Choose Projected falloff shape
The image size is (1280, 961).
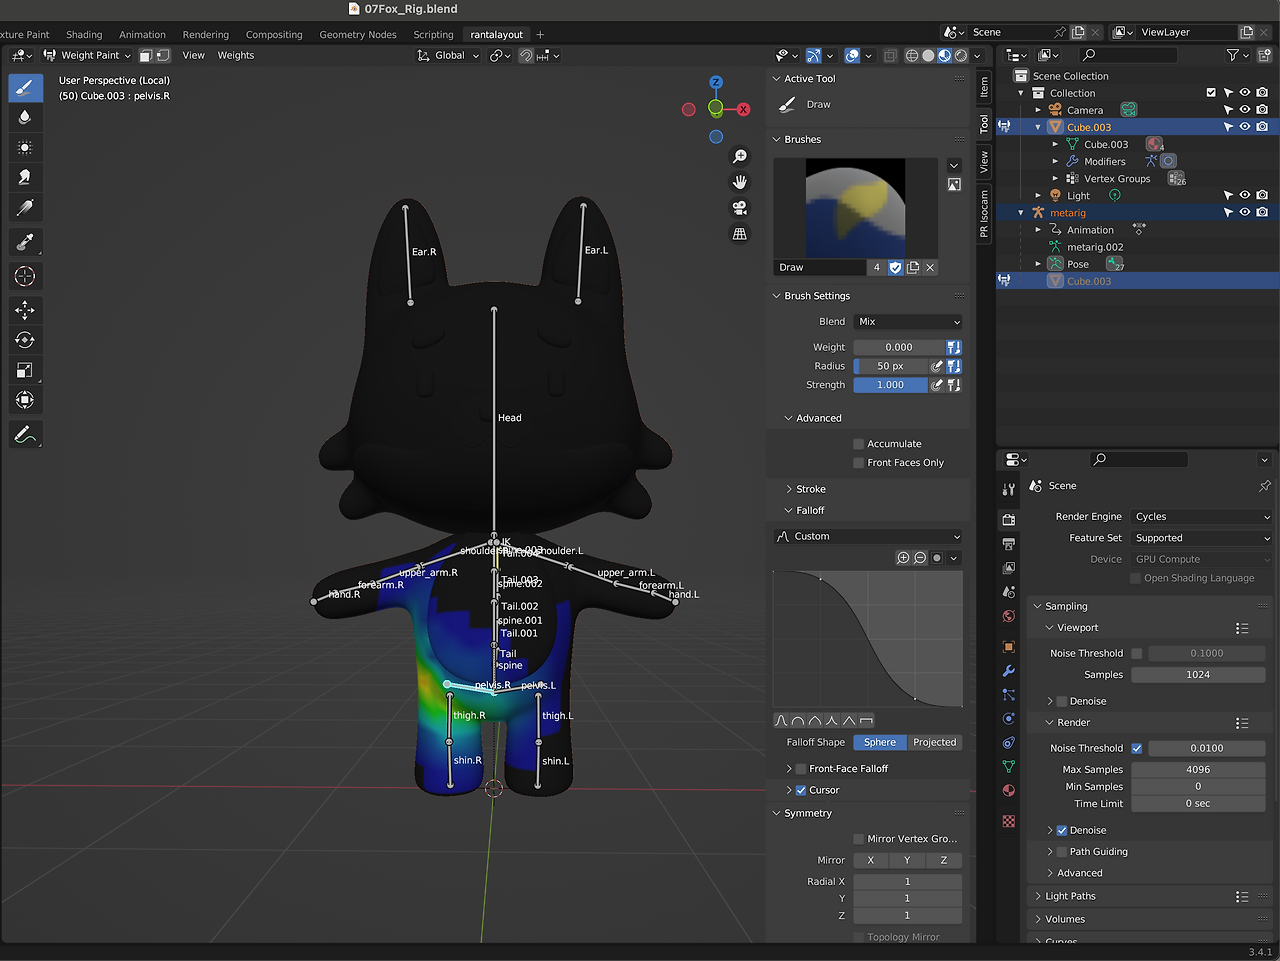(x=934, y=742)
